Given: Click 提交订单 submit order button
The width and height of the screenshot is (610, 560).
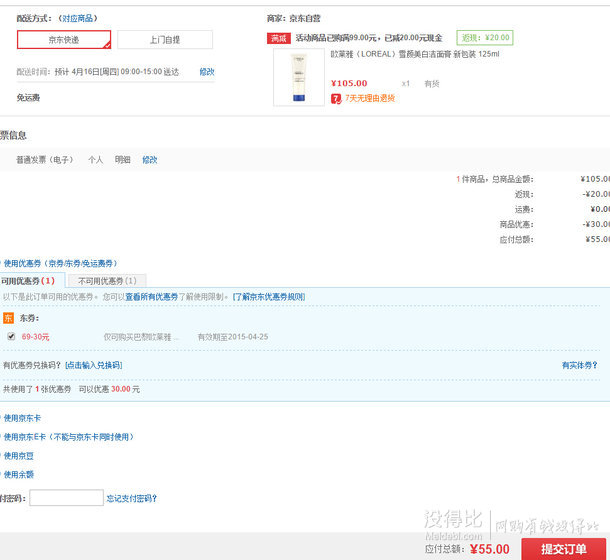Looking at the screenshot, I should pos(566,549).
